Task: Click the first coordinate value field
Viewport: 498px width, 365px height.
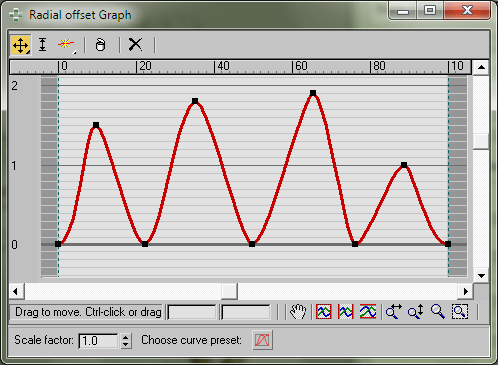Action: 192,312
